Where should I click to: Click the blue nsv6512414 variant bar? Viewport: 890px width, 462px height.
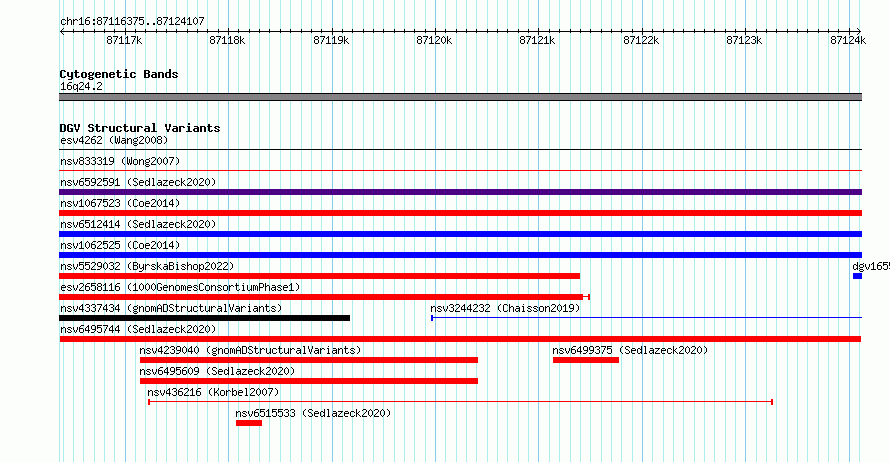pos(460,234)
